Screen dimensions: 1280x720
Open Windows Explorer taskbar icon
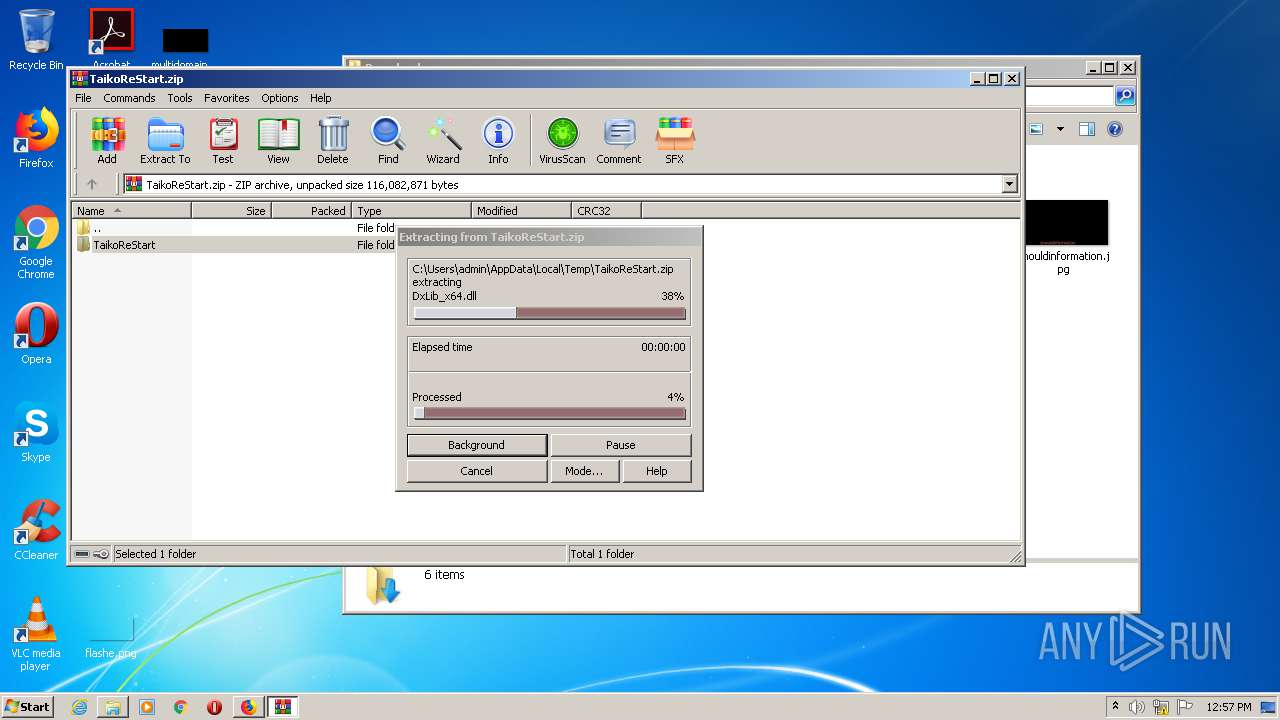[113, 707]
